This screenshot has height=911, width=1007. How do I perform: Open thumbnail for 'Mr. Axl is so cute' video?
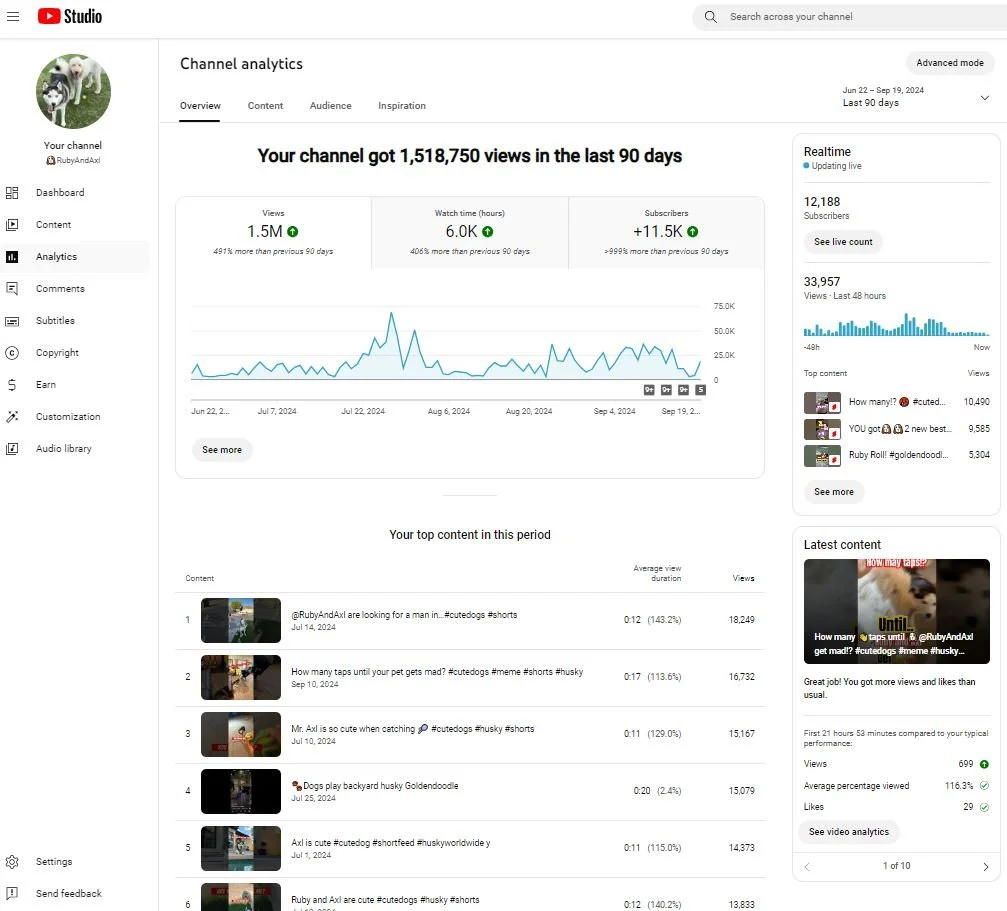pyautogui.click(x=241, y=734)
